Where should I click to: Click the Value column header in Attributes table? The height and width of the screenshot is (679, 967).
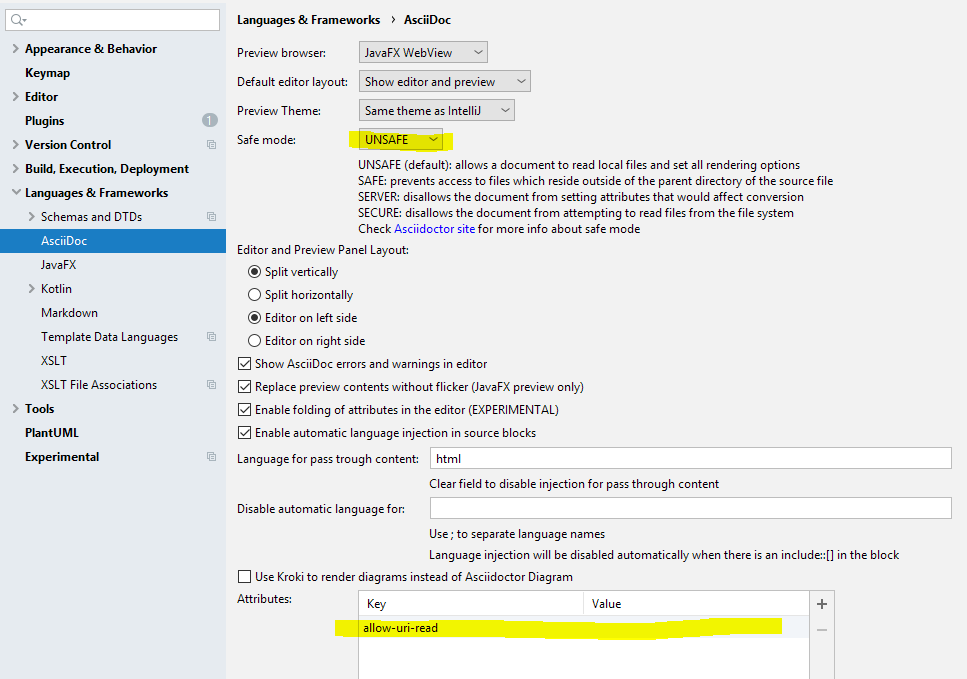click(x=696, y=604)
